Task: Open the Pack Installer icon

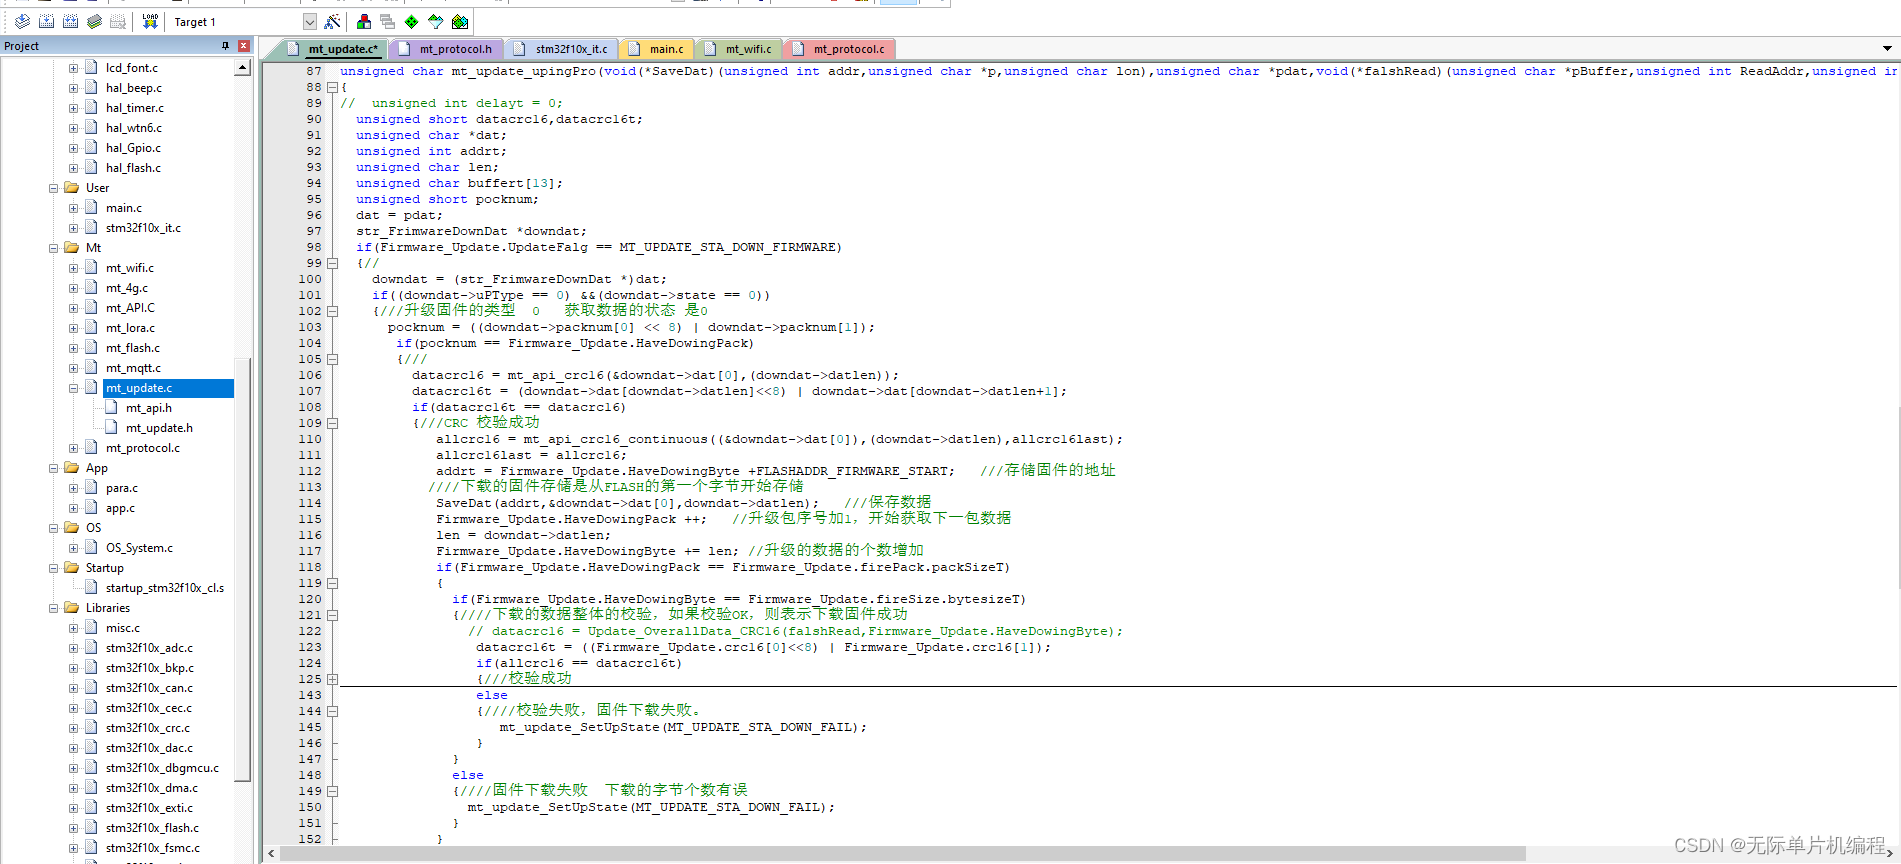Action: pyautogui.click(x=460, y=21)
